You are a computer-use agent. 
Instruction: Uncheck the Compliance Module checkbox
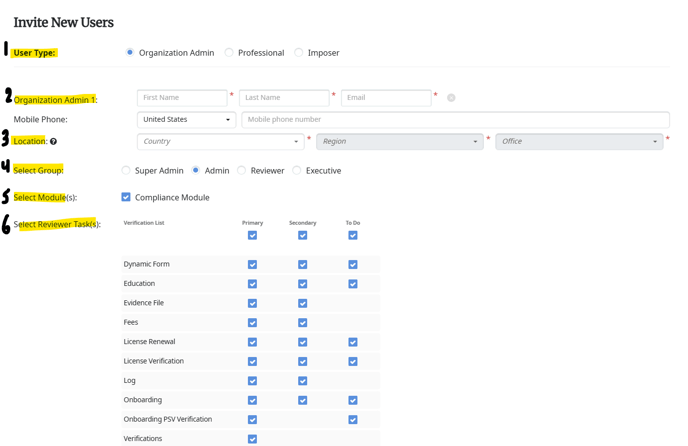126,197
